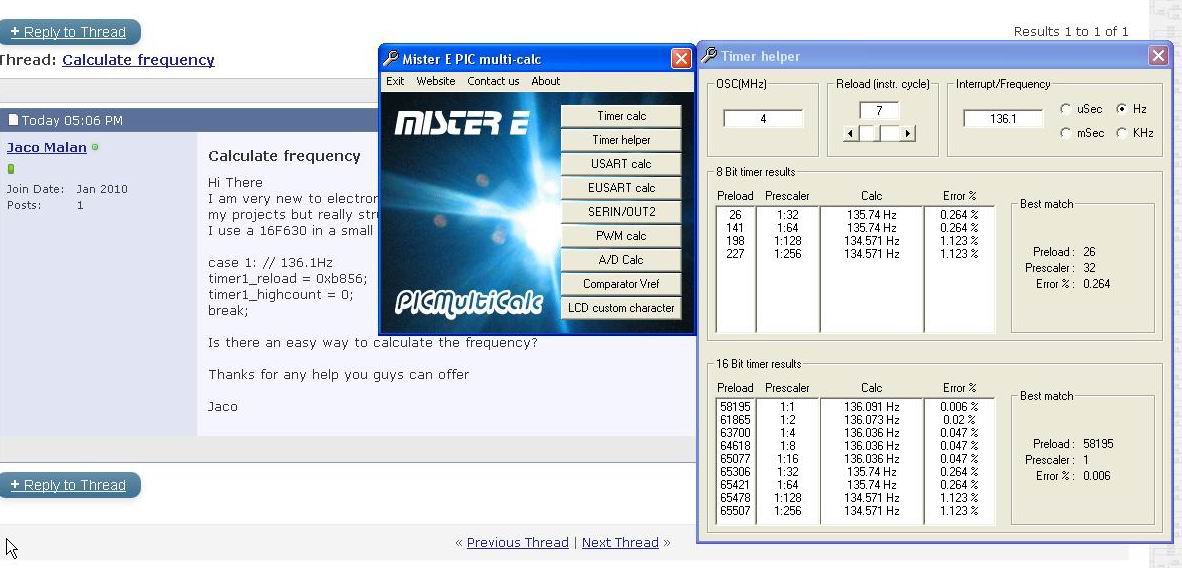Viewport: 1182px width, 568px height.
Task: Go to the Previous Thread link
Action: click(x=517, y=542)
